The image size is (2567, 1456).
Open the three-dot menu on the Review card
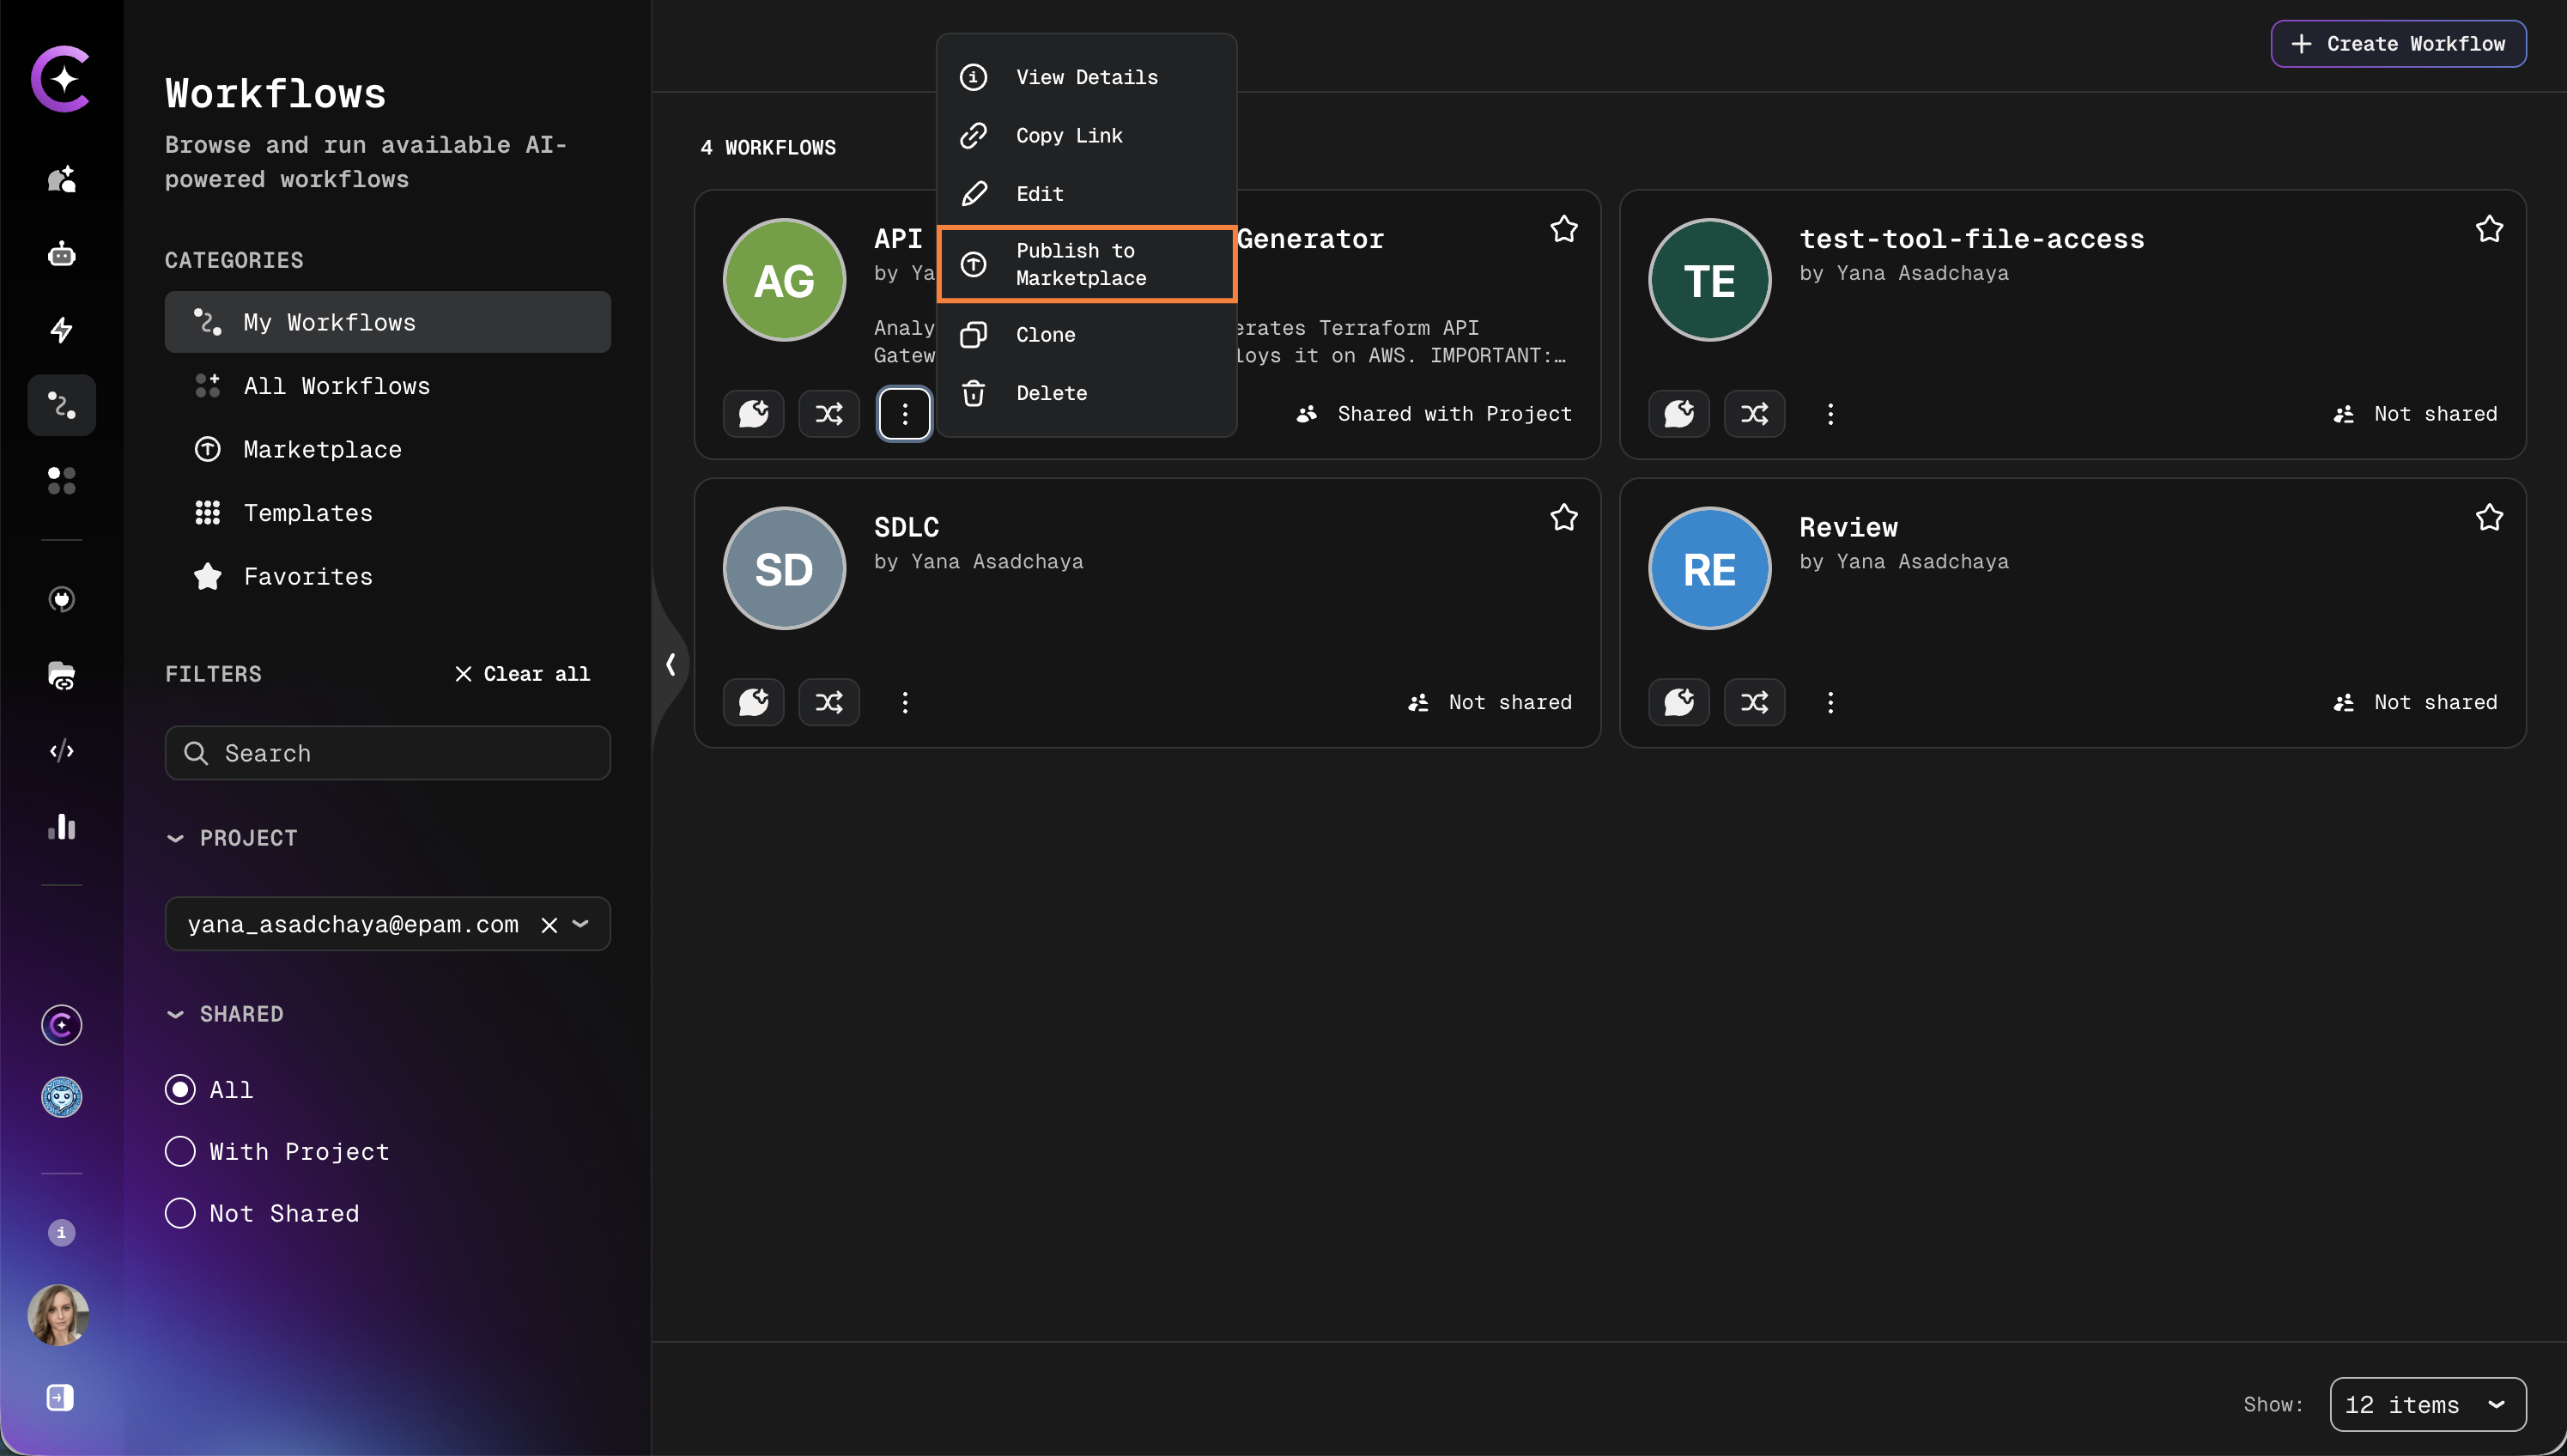pyautogui.click(x=1831, y=702)
